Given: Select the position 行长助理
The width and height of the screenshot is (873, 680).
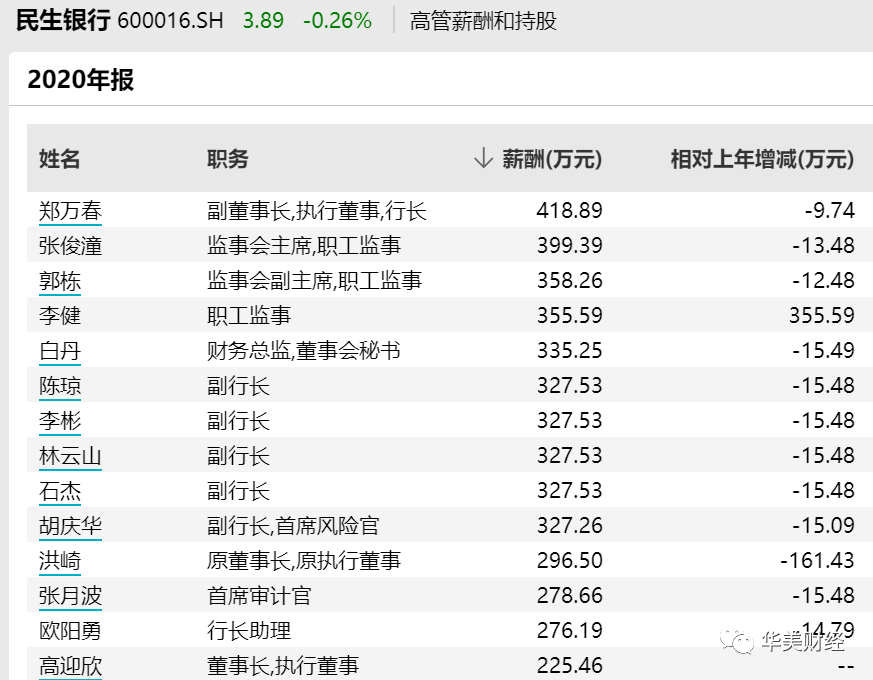Looking at the screenshot, I should (x=249, y=632).
